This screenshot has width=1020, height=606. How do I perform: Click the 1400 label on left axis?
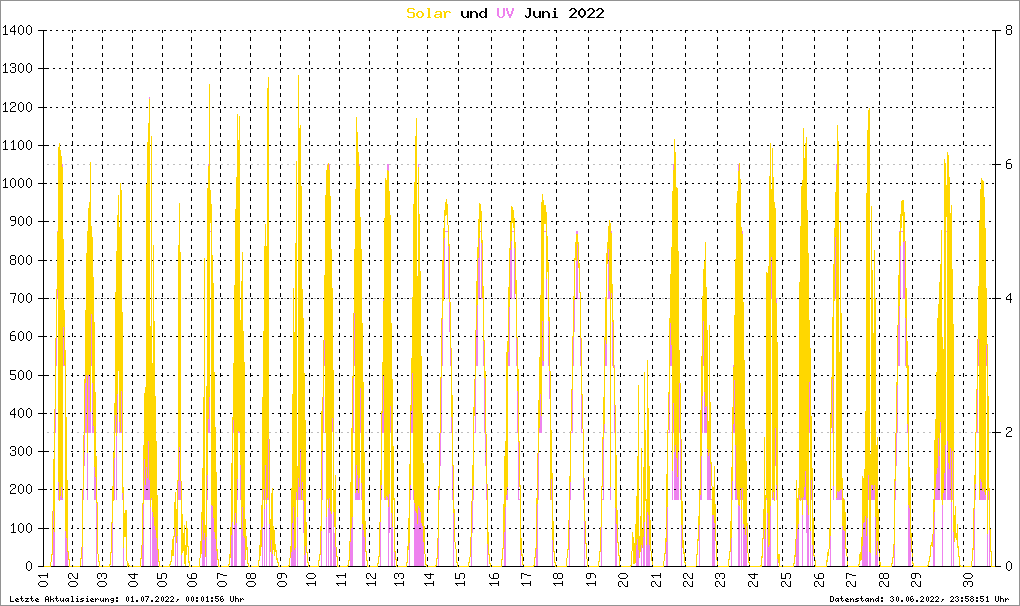click(x=19, y=31)
